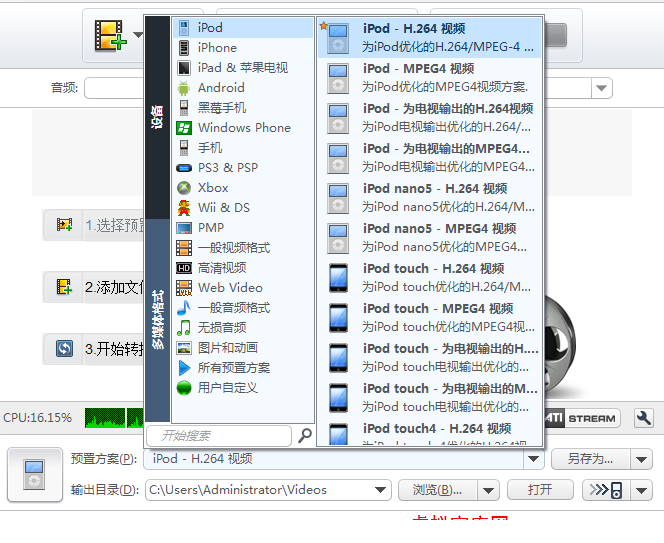Click the magnifier search icon
This screenshot has height=543, width=664.
[x=305, y=435]
